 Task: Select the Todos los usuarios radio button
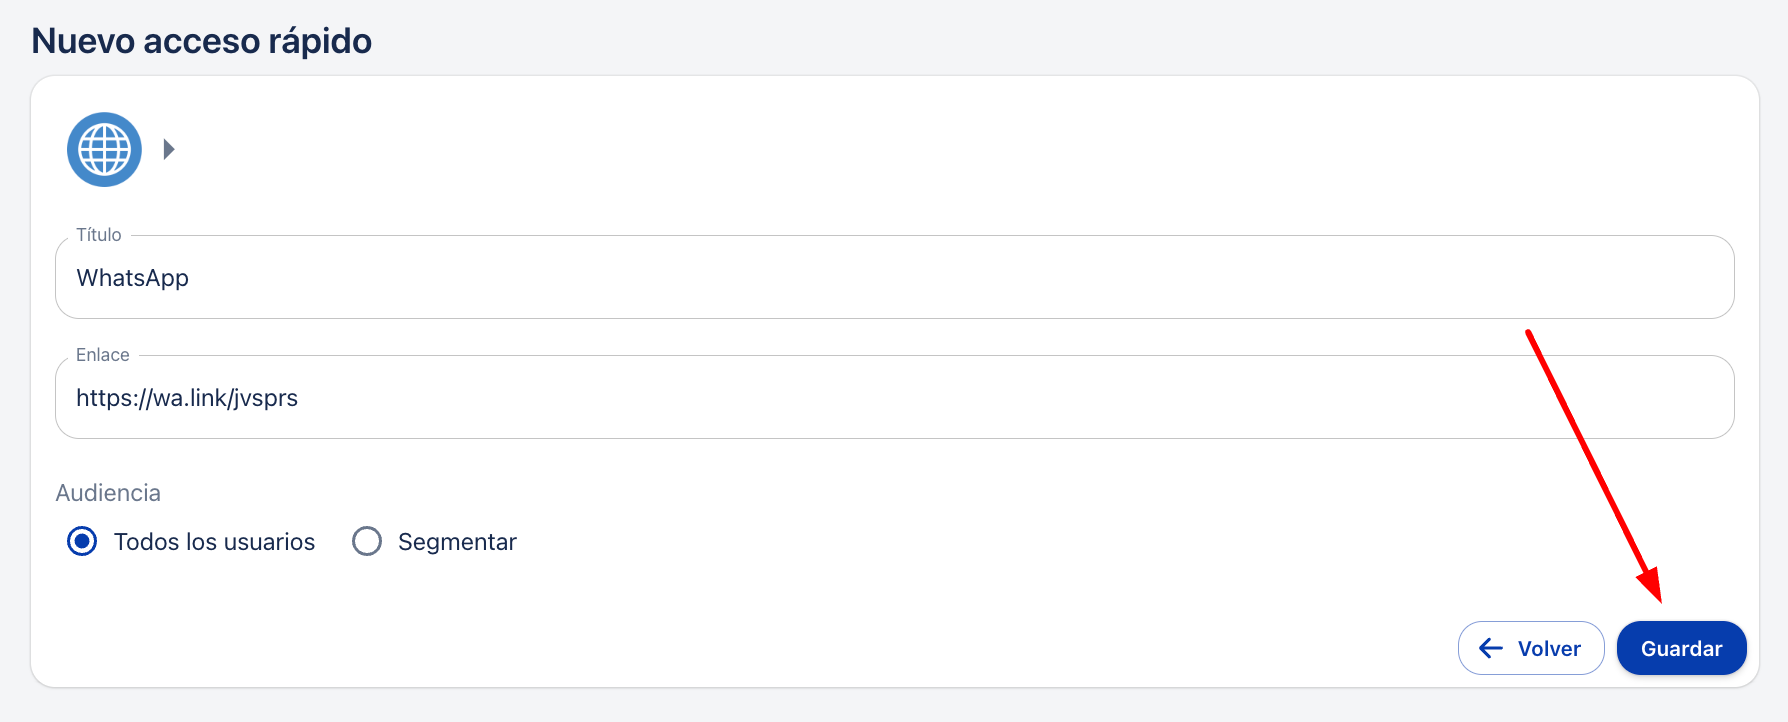click(x=82, y=542)
